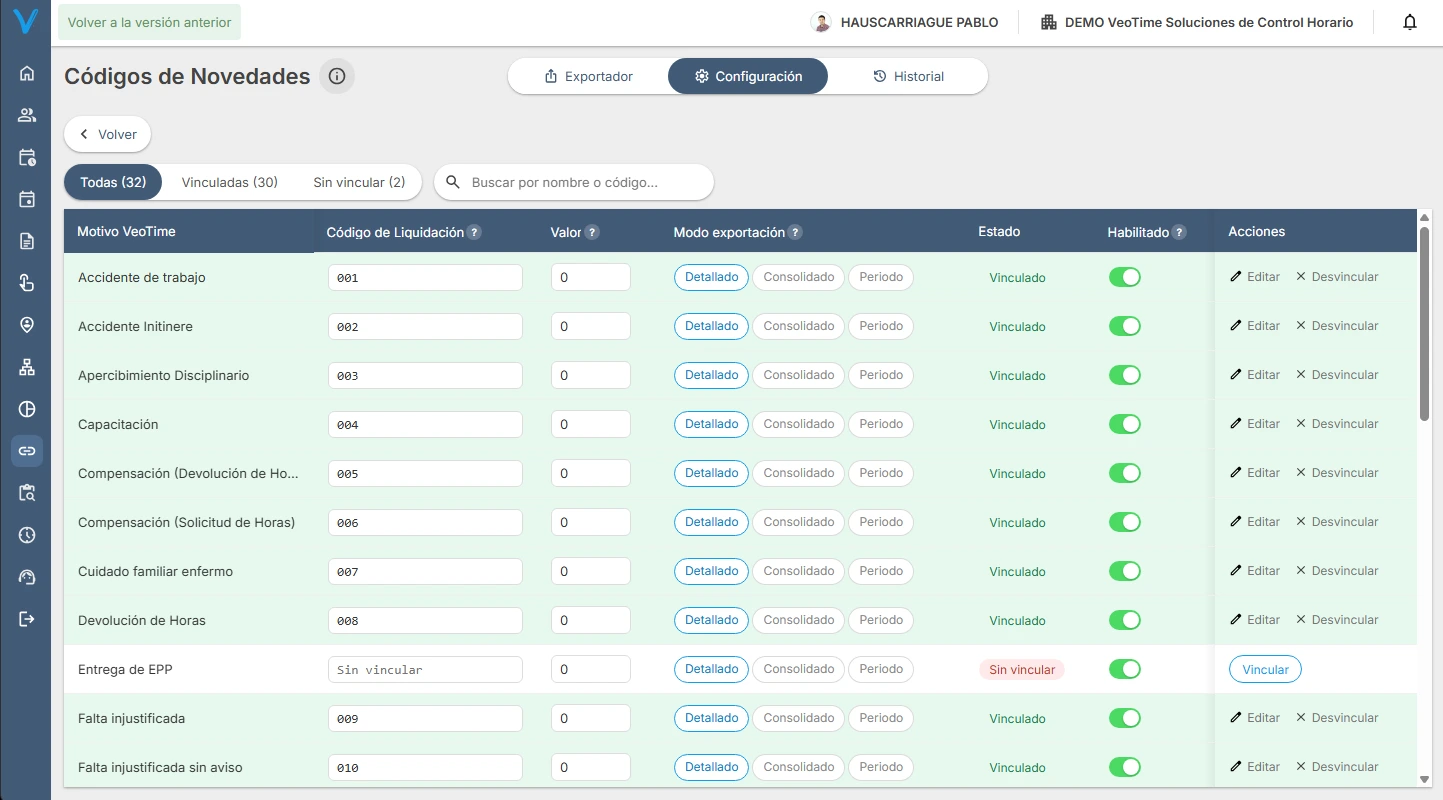Click help icon next to Código de Liquidación
1443x800 pixels.
tap(475, 232)
